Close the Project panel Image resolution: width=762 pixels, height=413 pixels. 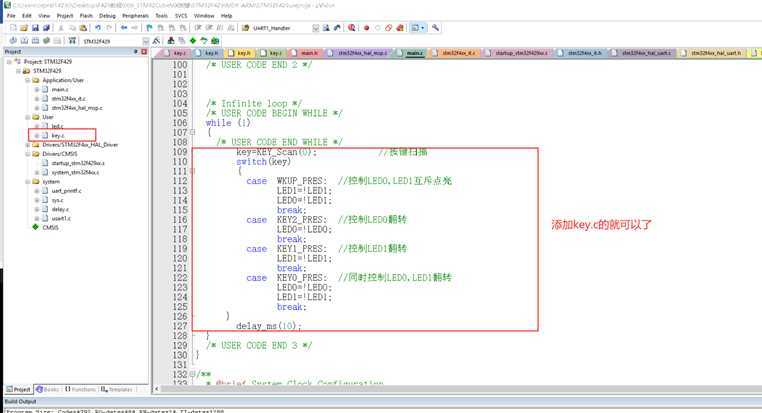click(144, 52)
